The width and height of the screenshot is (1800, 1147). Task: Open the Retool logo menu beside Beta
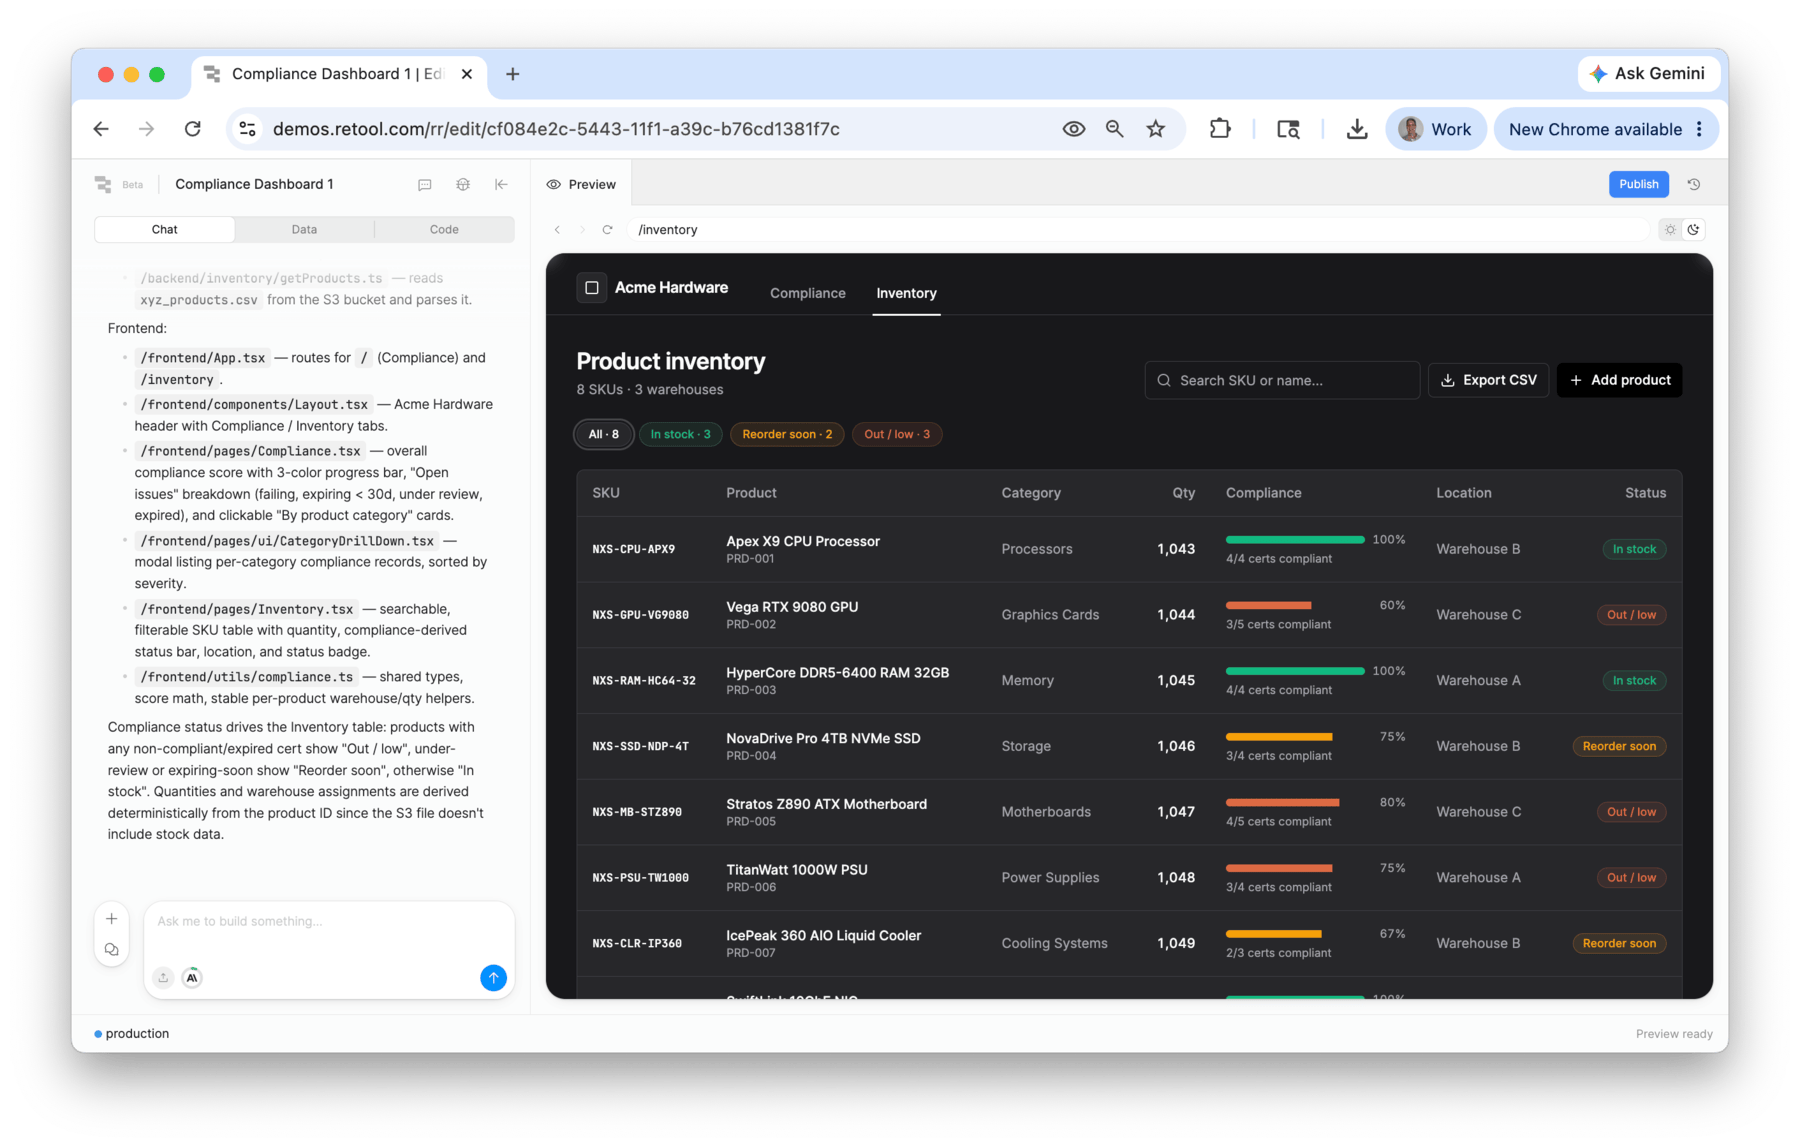pos(103,184)
